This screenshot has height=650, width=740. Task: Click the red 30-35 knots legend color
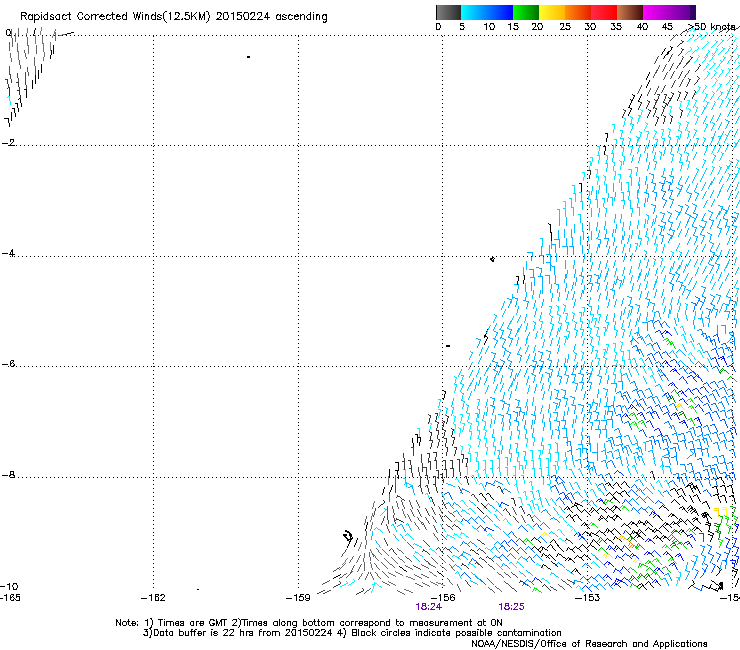coord(604,12)
